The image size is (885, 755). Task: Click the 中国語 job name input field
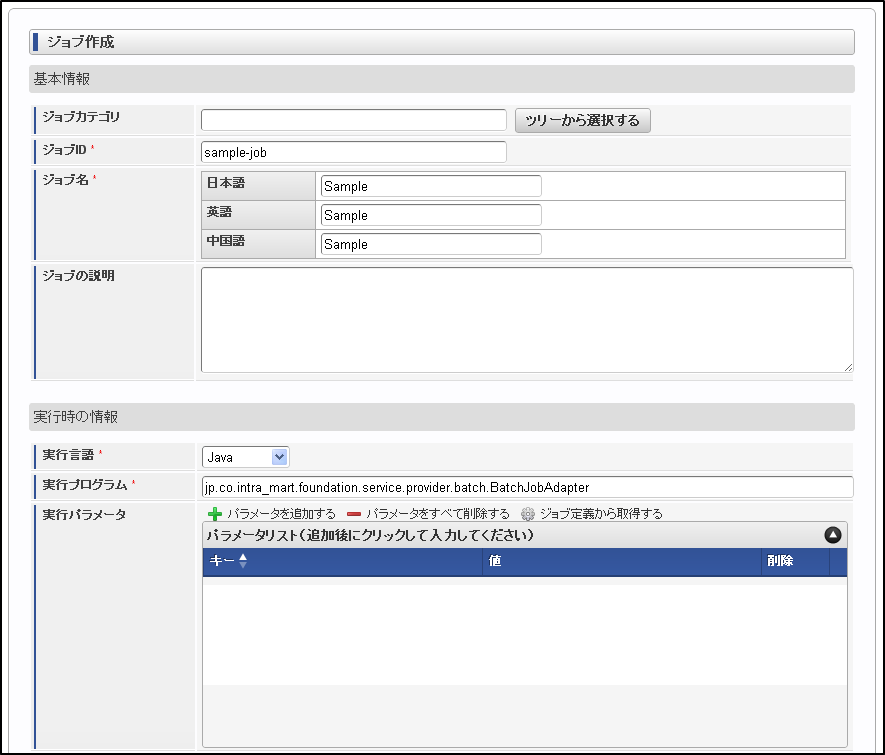click(x=431, y=244)
